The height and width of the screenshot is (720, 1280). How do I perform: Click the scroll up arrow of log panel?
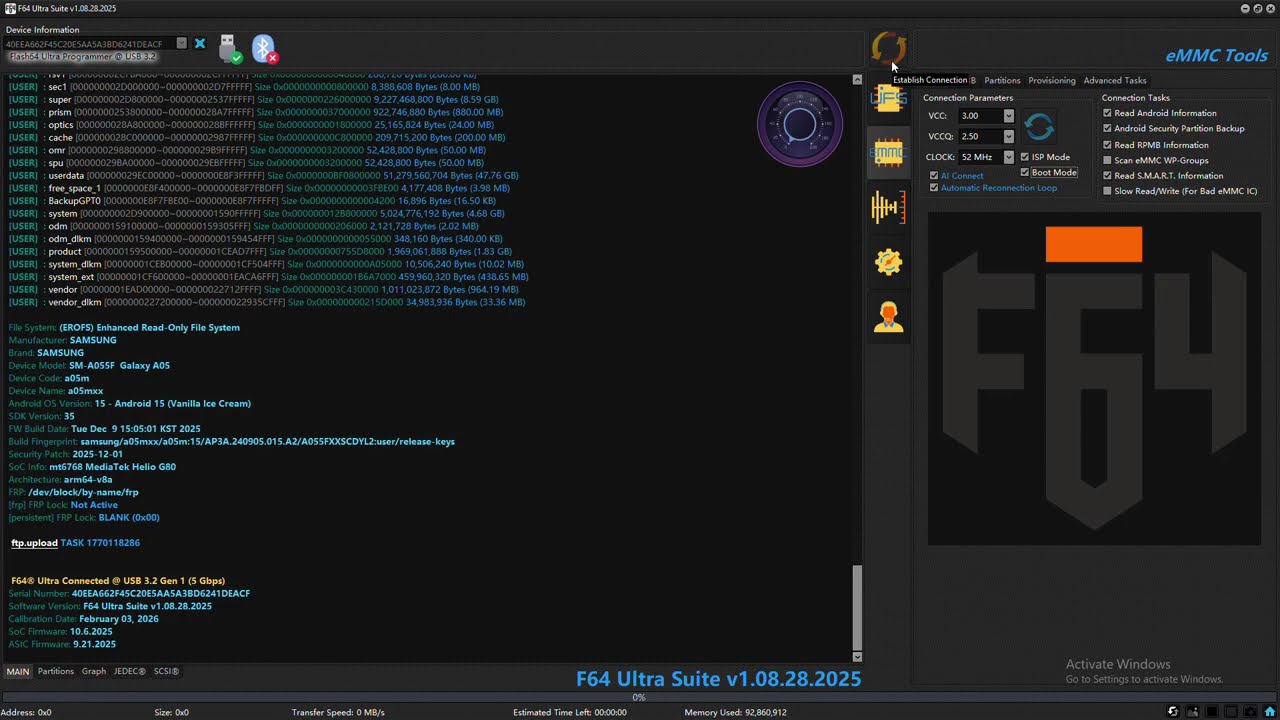[857, 79]
